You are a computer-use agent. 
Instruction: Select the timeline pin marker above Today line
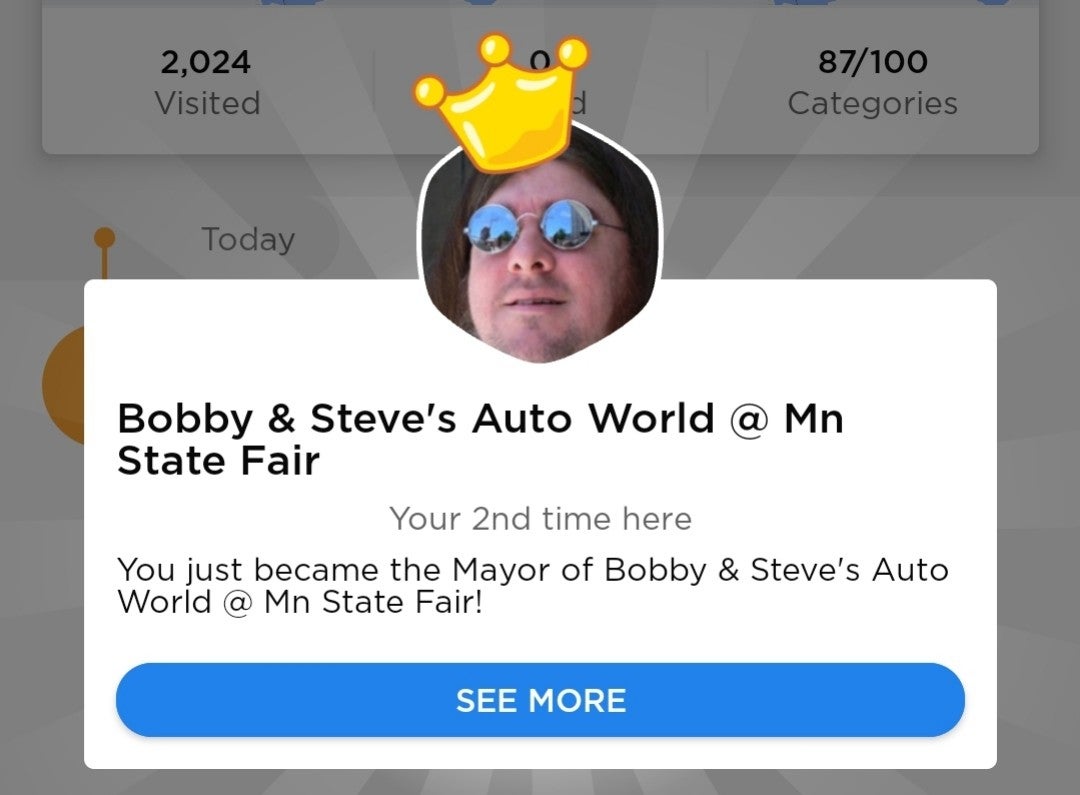104,238
